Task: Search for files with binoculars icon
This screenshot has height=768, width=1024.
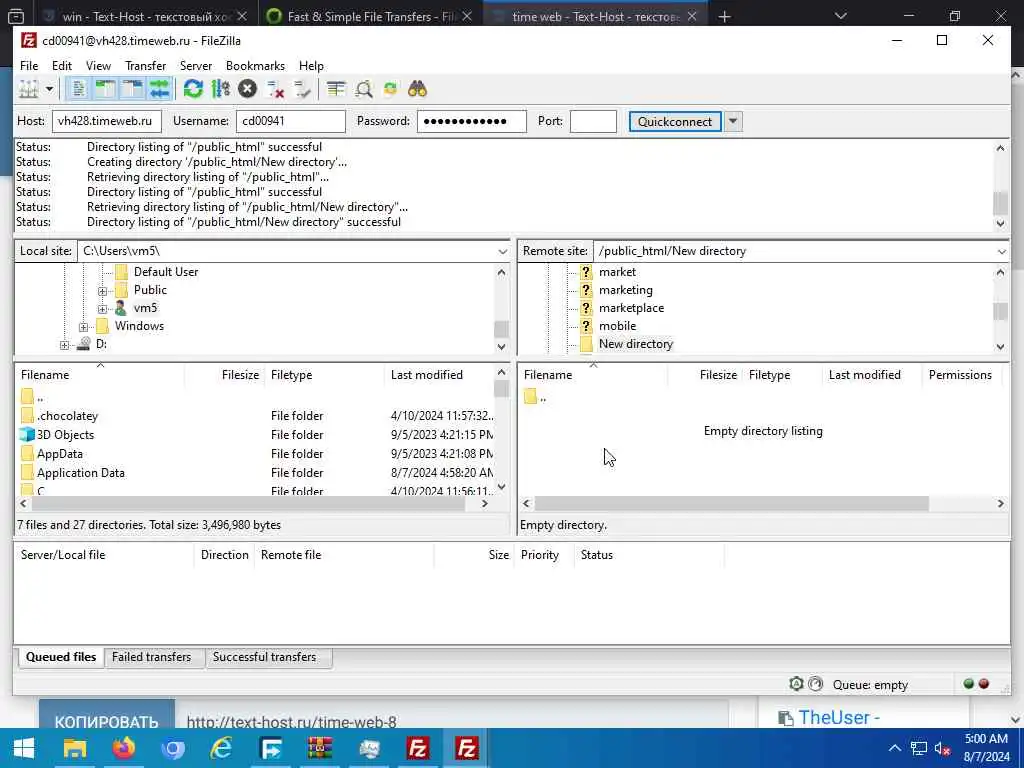Action: pyautogui.click(x=417, y=89)
